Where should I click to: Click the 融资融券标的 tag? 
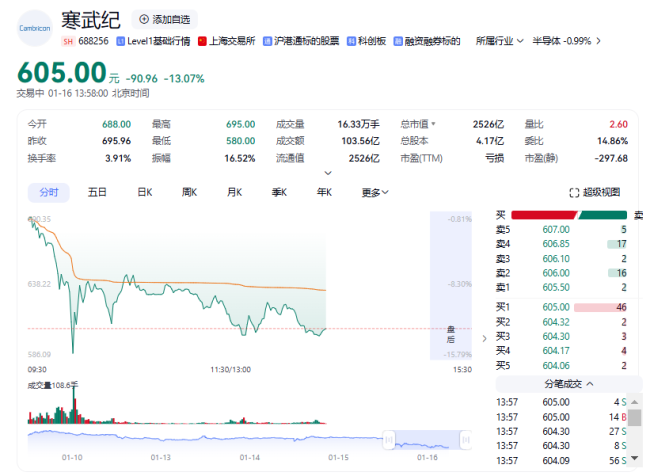pos(427,41)
